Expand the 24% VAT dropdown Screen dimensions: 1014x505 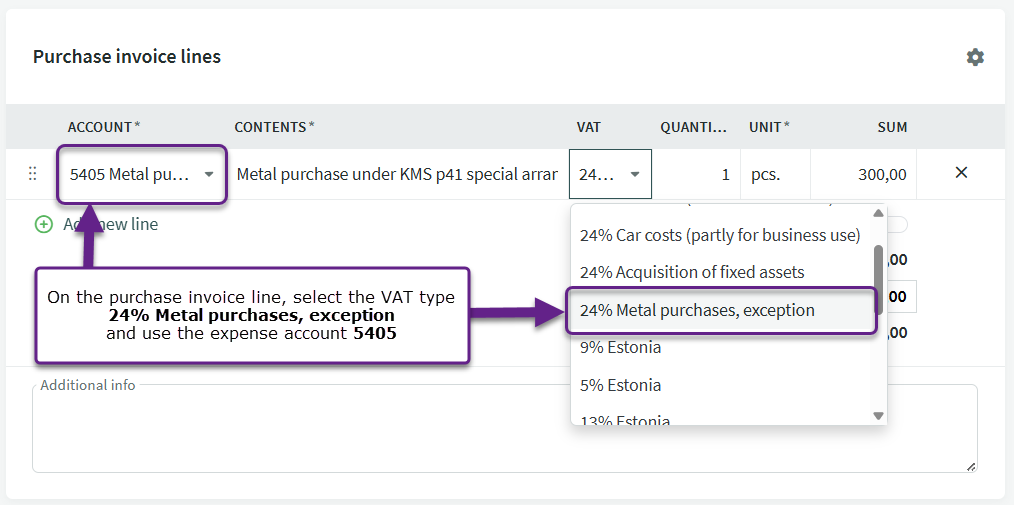coord(610,174)
